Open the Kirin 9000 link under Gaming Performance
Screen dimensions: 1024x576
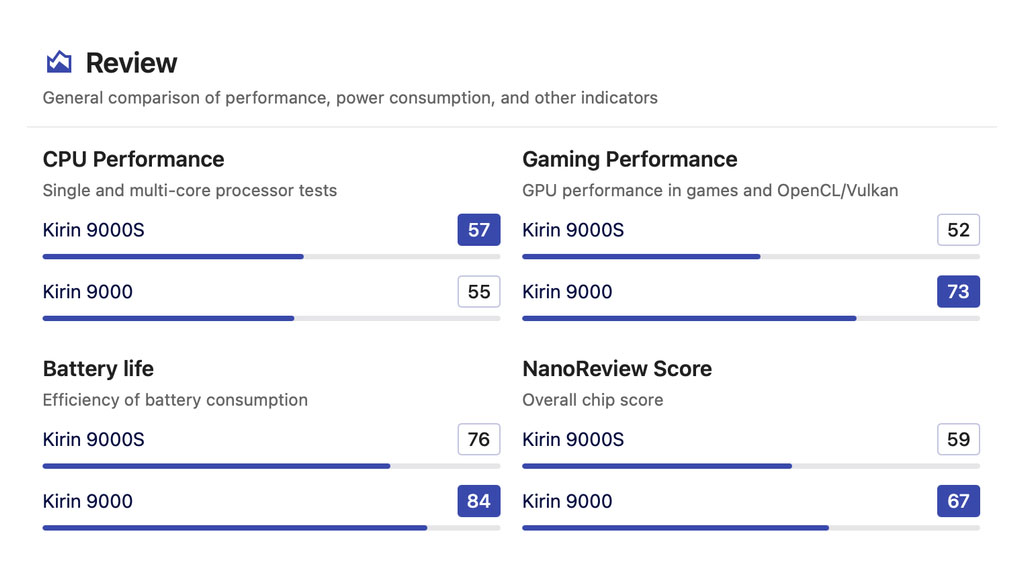click(x=567, y=292)
